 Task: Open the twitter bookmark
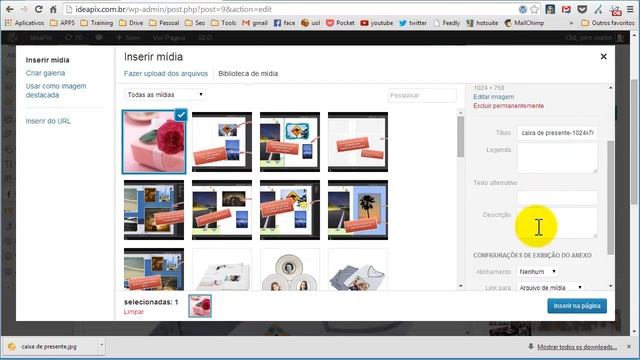coord(413,23)
